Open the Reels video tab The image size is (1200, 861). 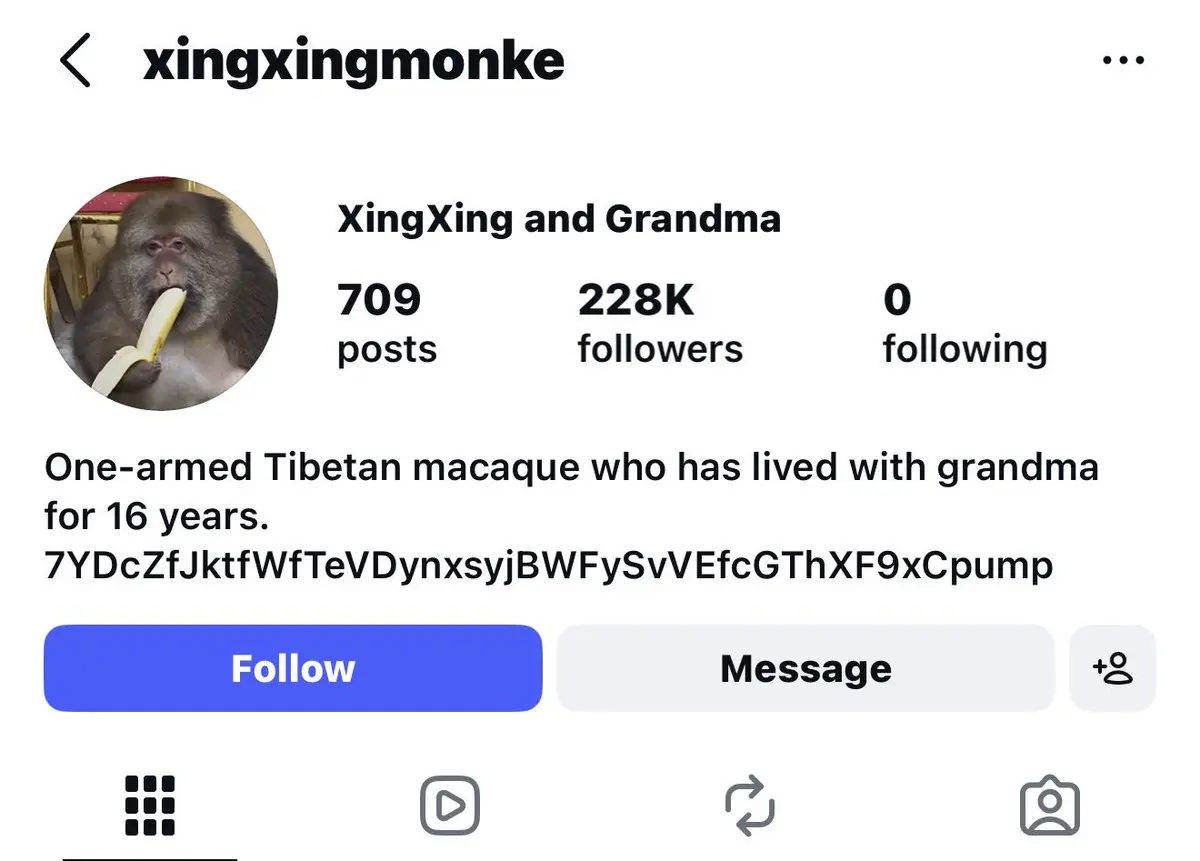click(x=449, y=805)
